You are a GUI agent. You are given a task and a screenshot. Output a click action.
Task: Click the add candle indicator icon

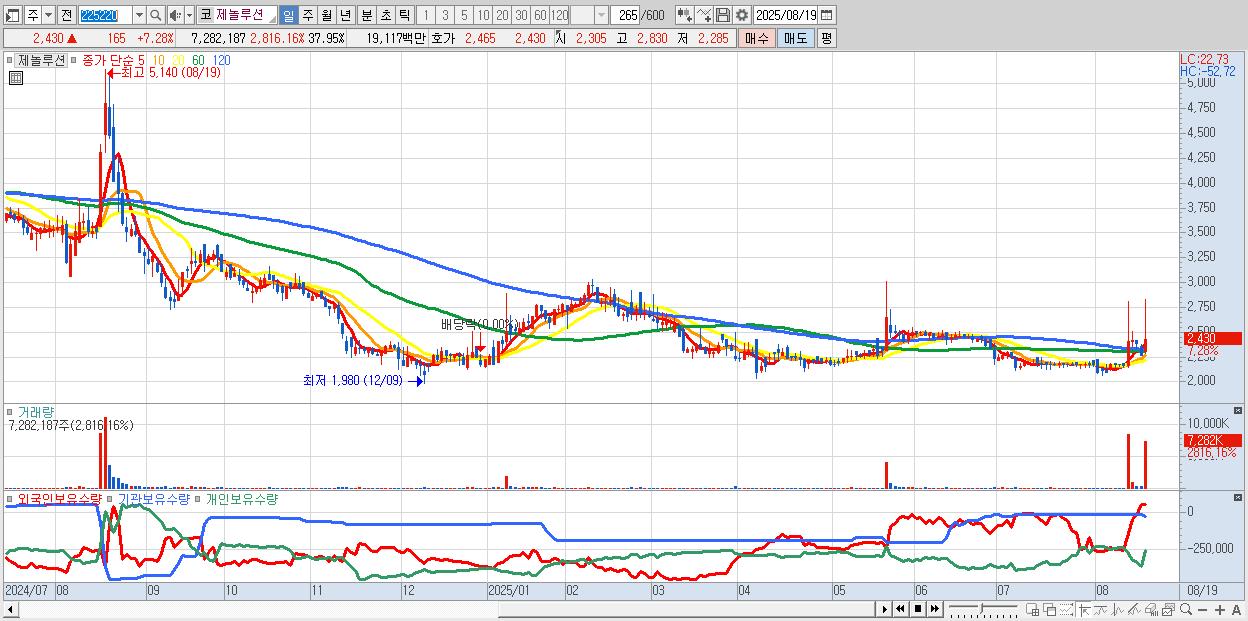tap(684, 15)
